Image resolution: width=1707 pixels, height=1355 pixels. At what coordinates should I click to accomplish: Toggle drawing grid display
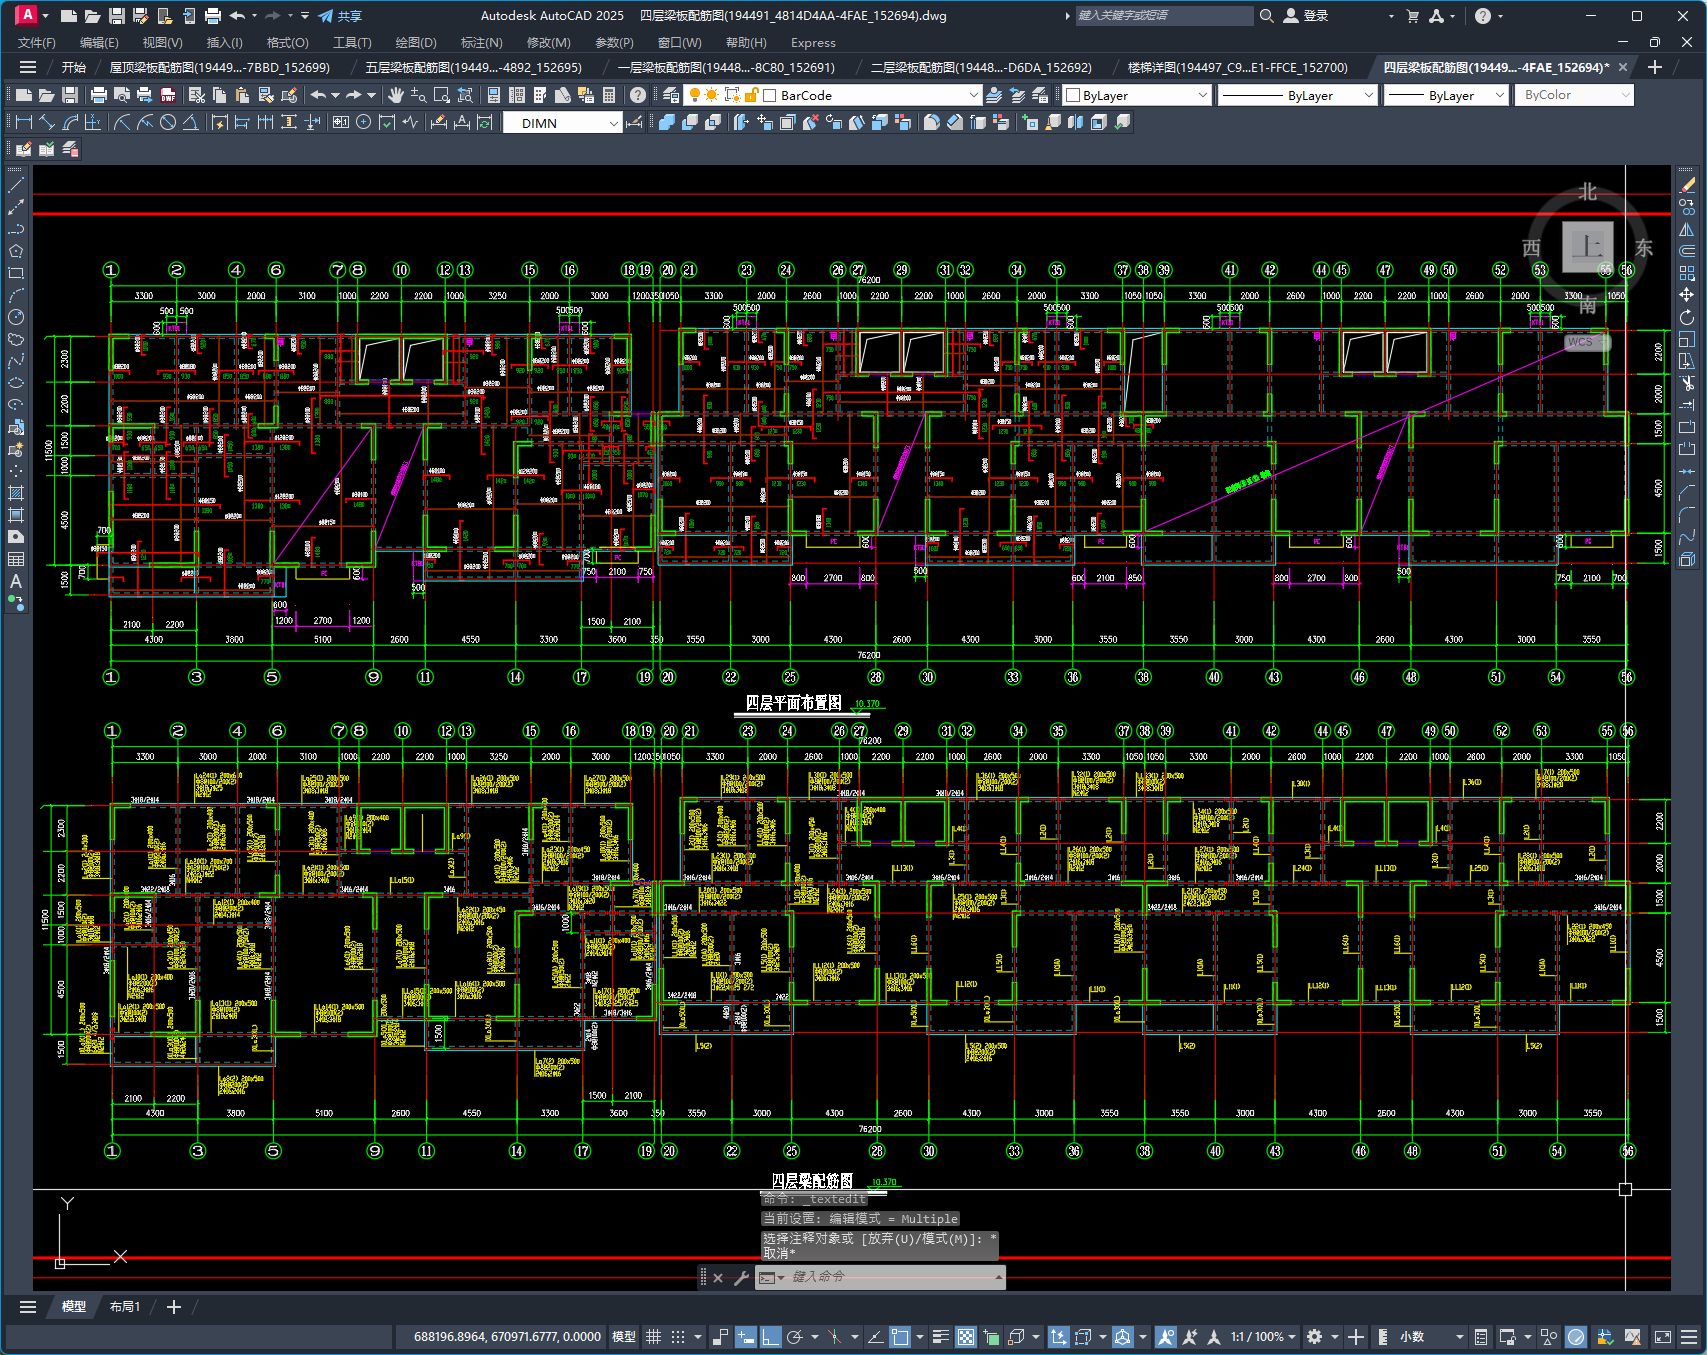(x=654, y=1336)
